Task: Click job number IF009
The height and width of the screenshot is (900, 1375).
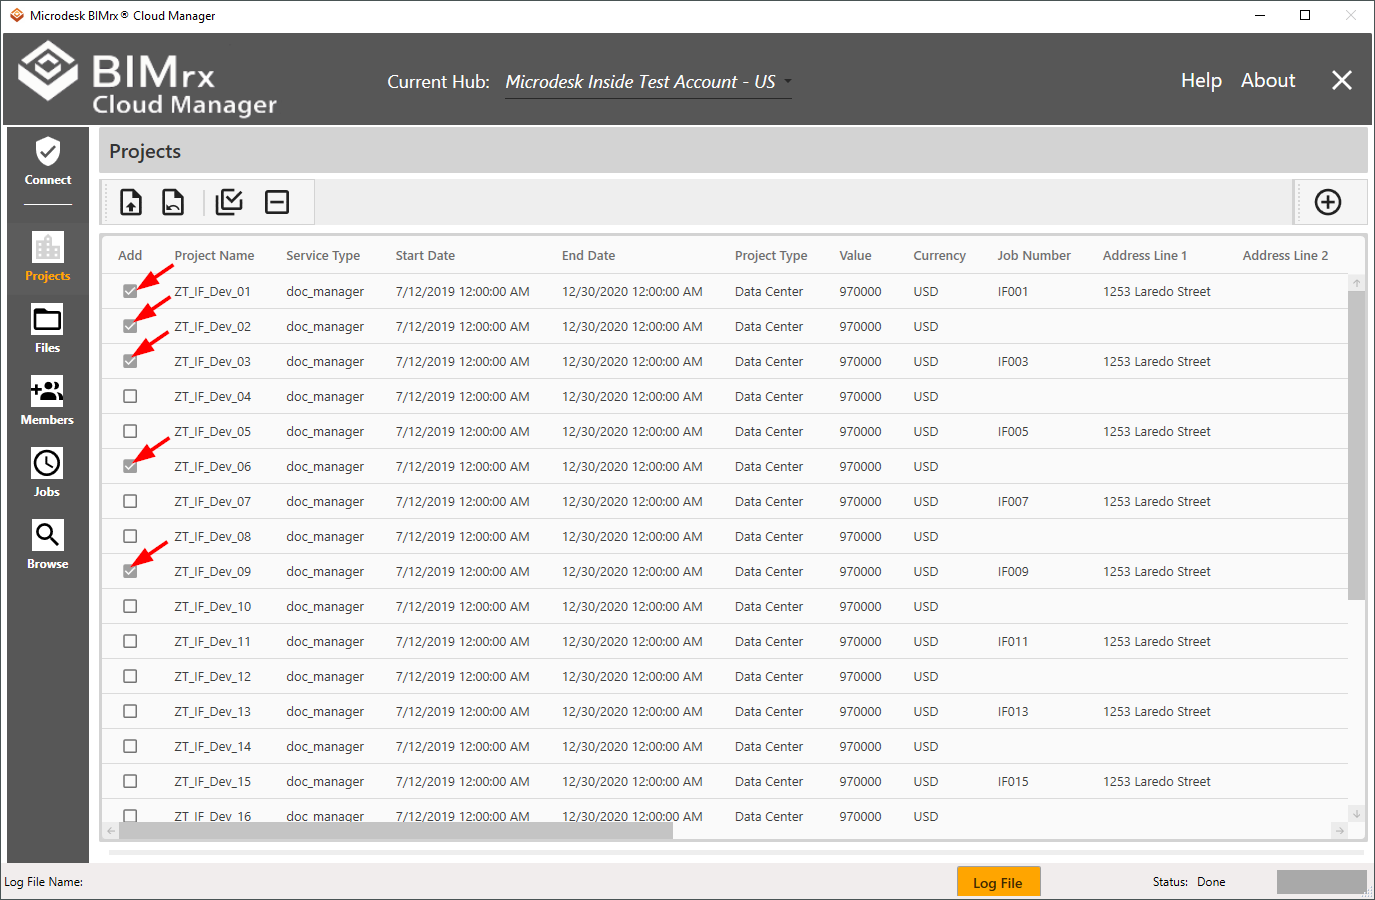Action: (1013, 571)
